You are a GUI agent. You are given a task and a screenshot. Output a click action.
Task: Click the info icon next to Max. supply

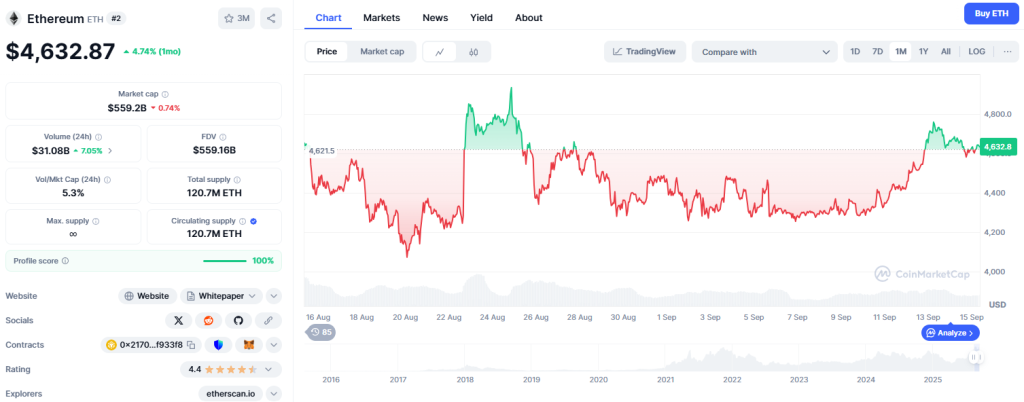click(96, 221)
